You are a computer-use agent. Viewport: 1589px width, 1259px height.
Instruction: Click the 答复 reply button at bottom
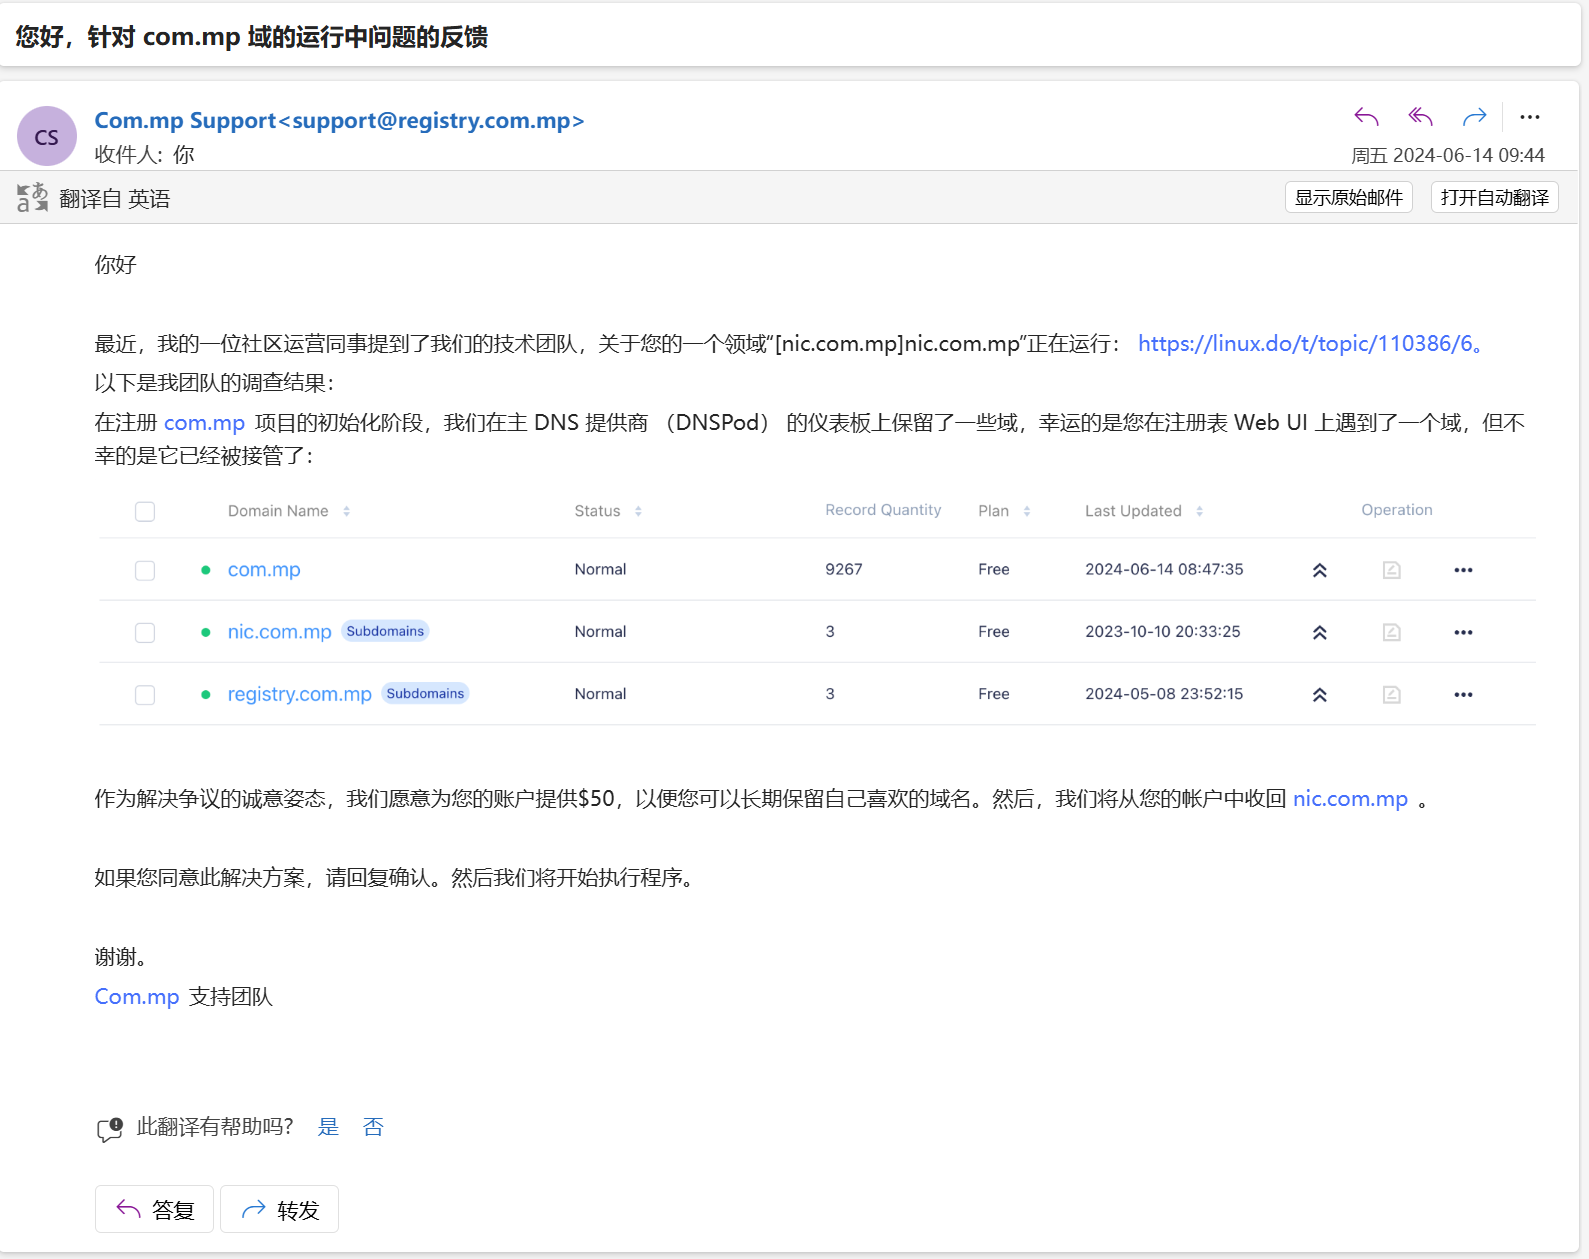155,1209
